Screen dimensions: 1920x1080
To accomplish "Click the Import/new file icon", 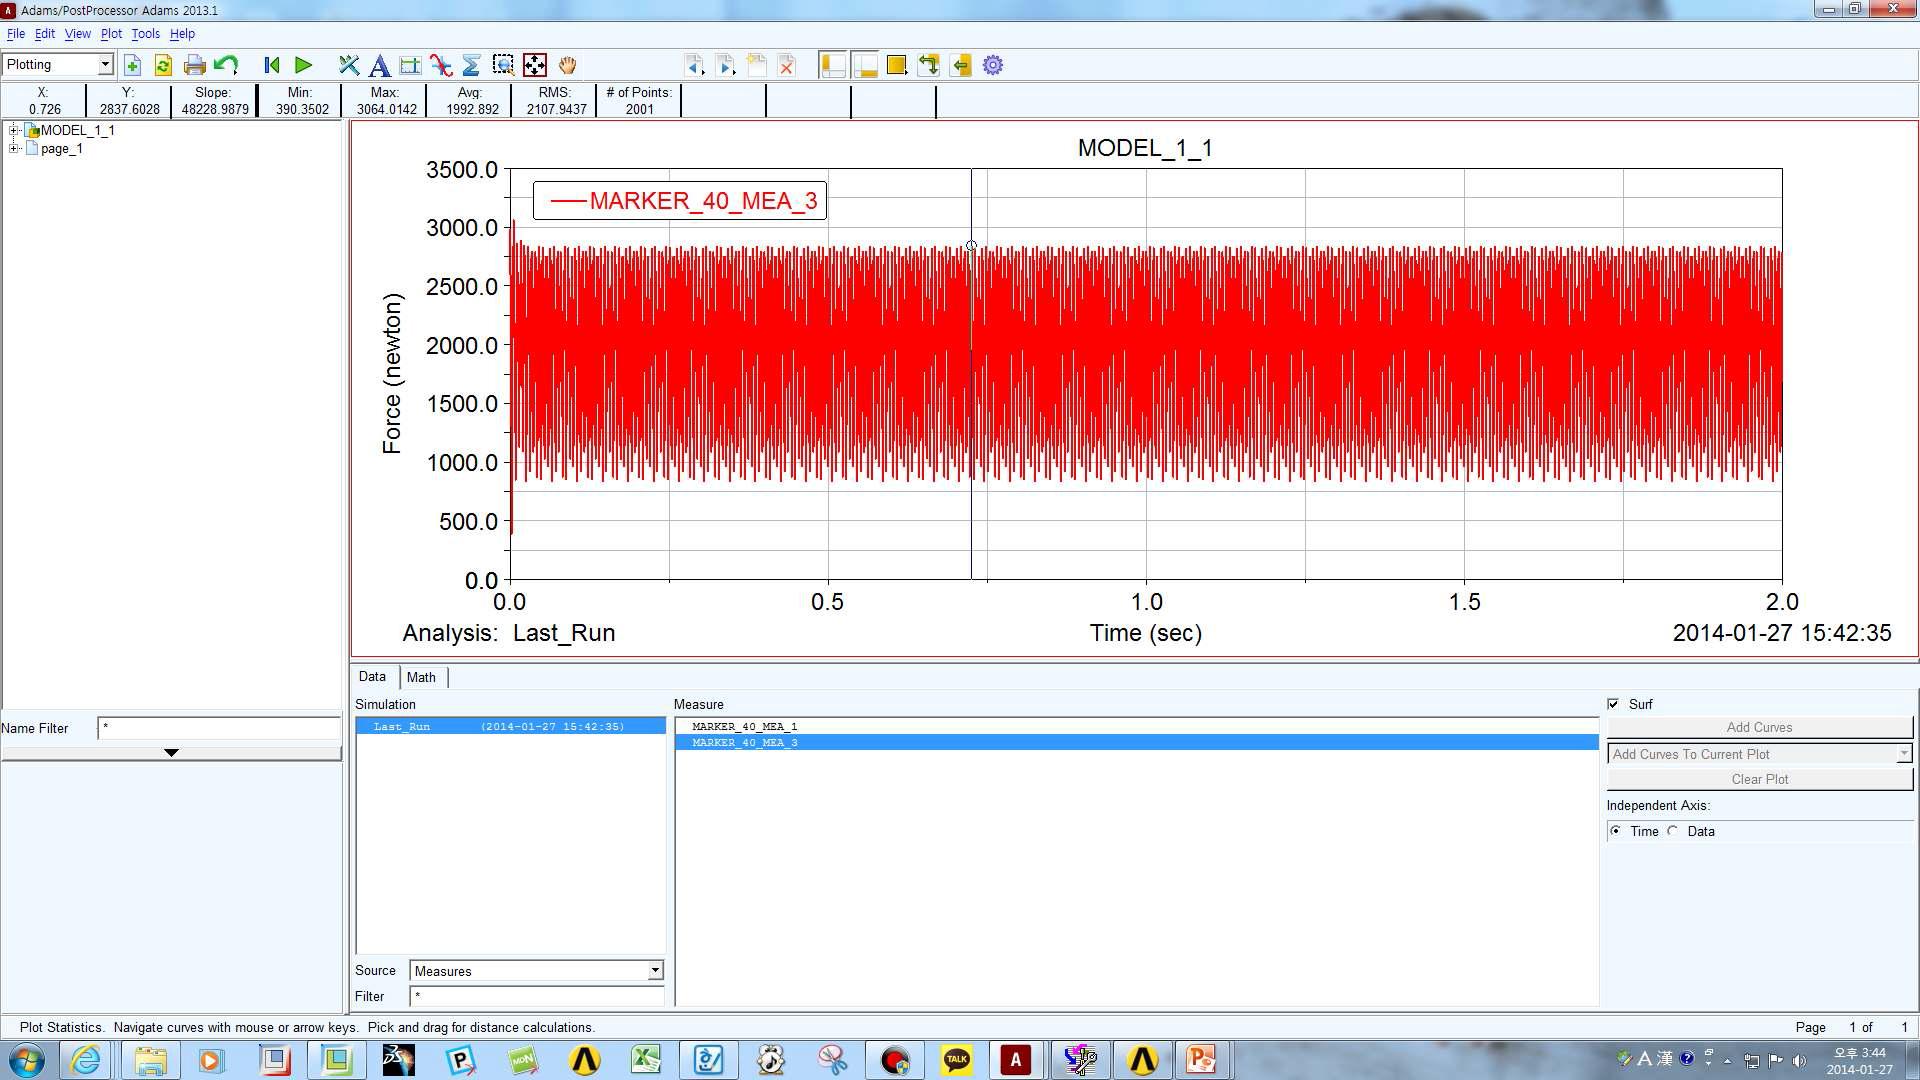I will (132, 66).
